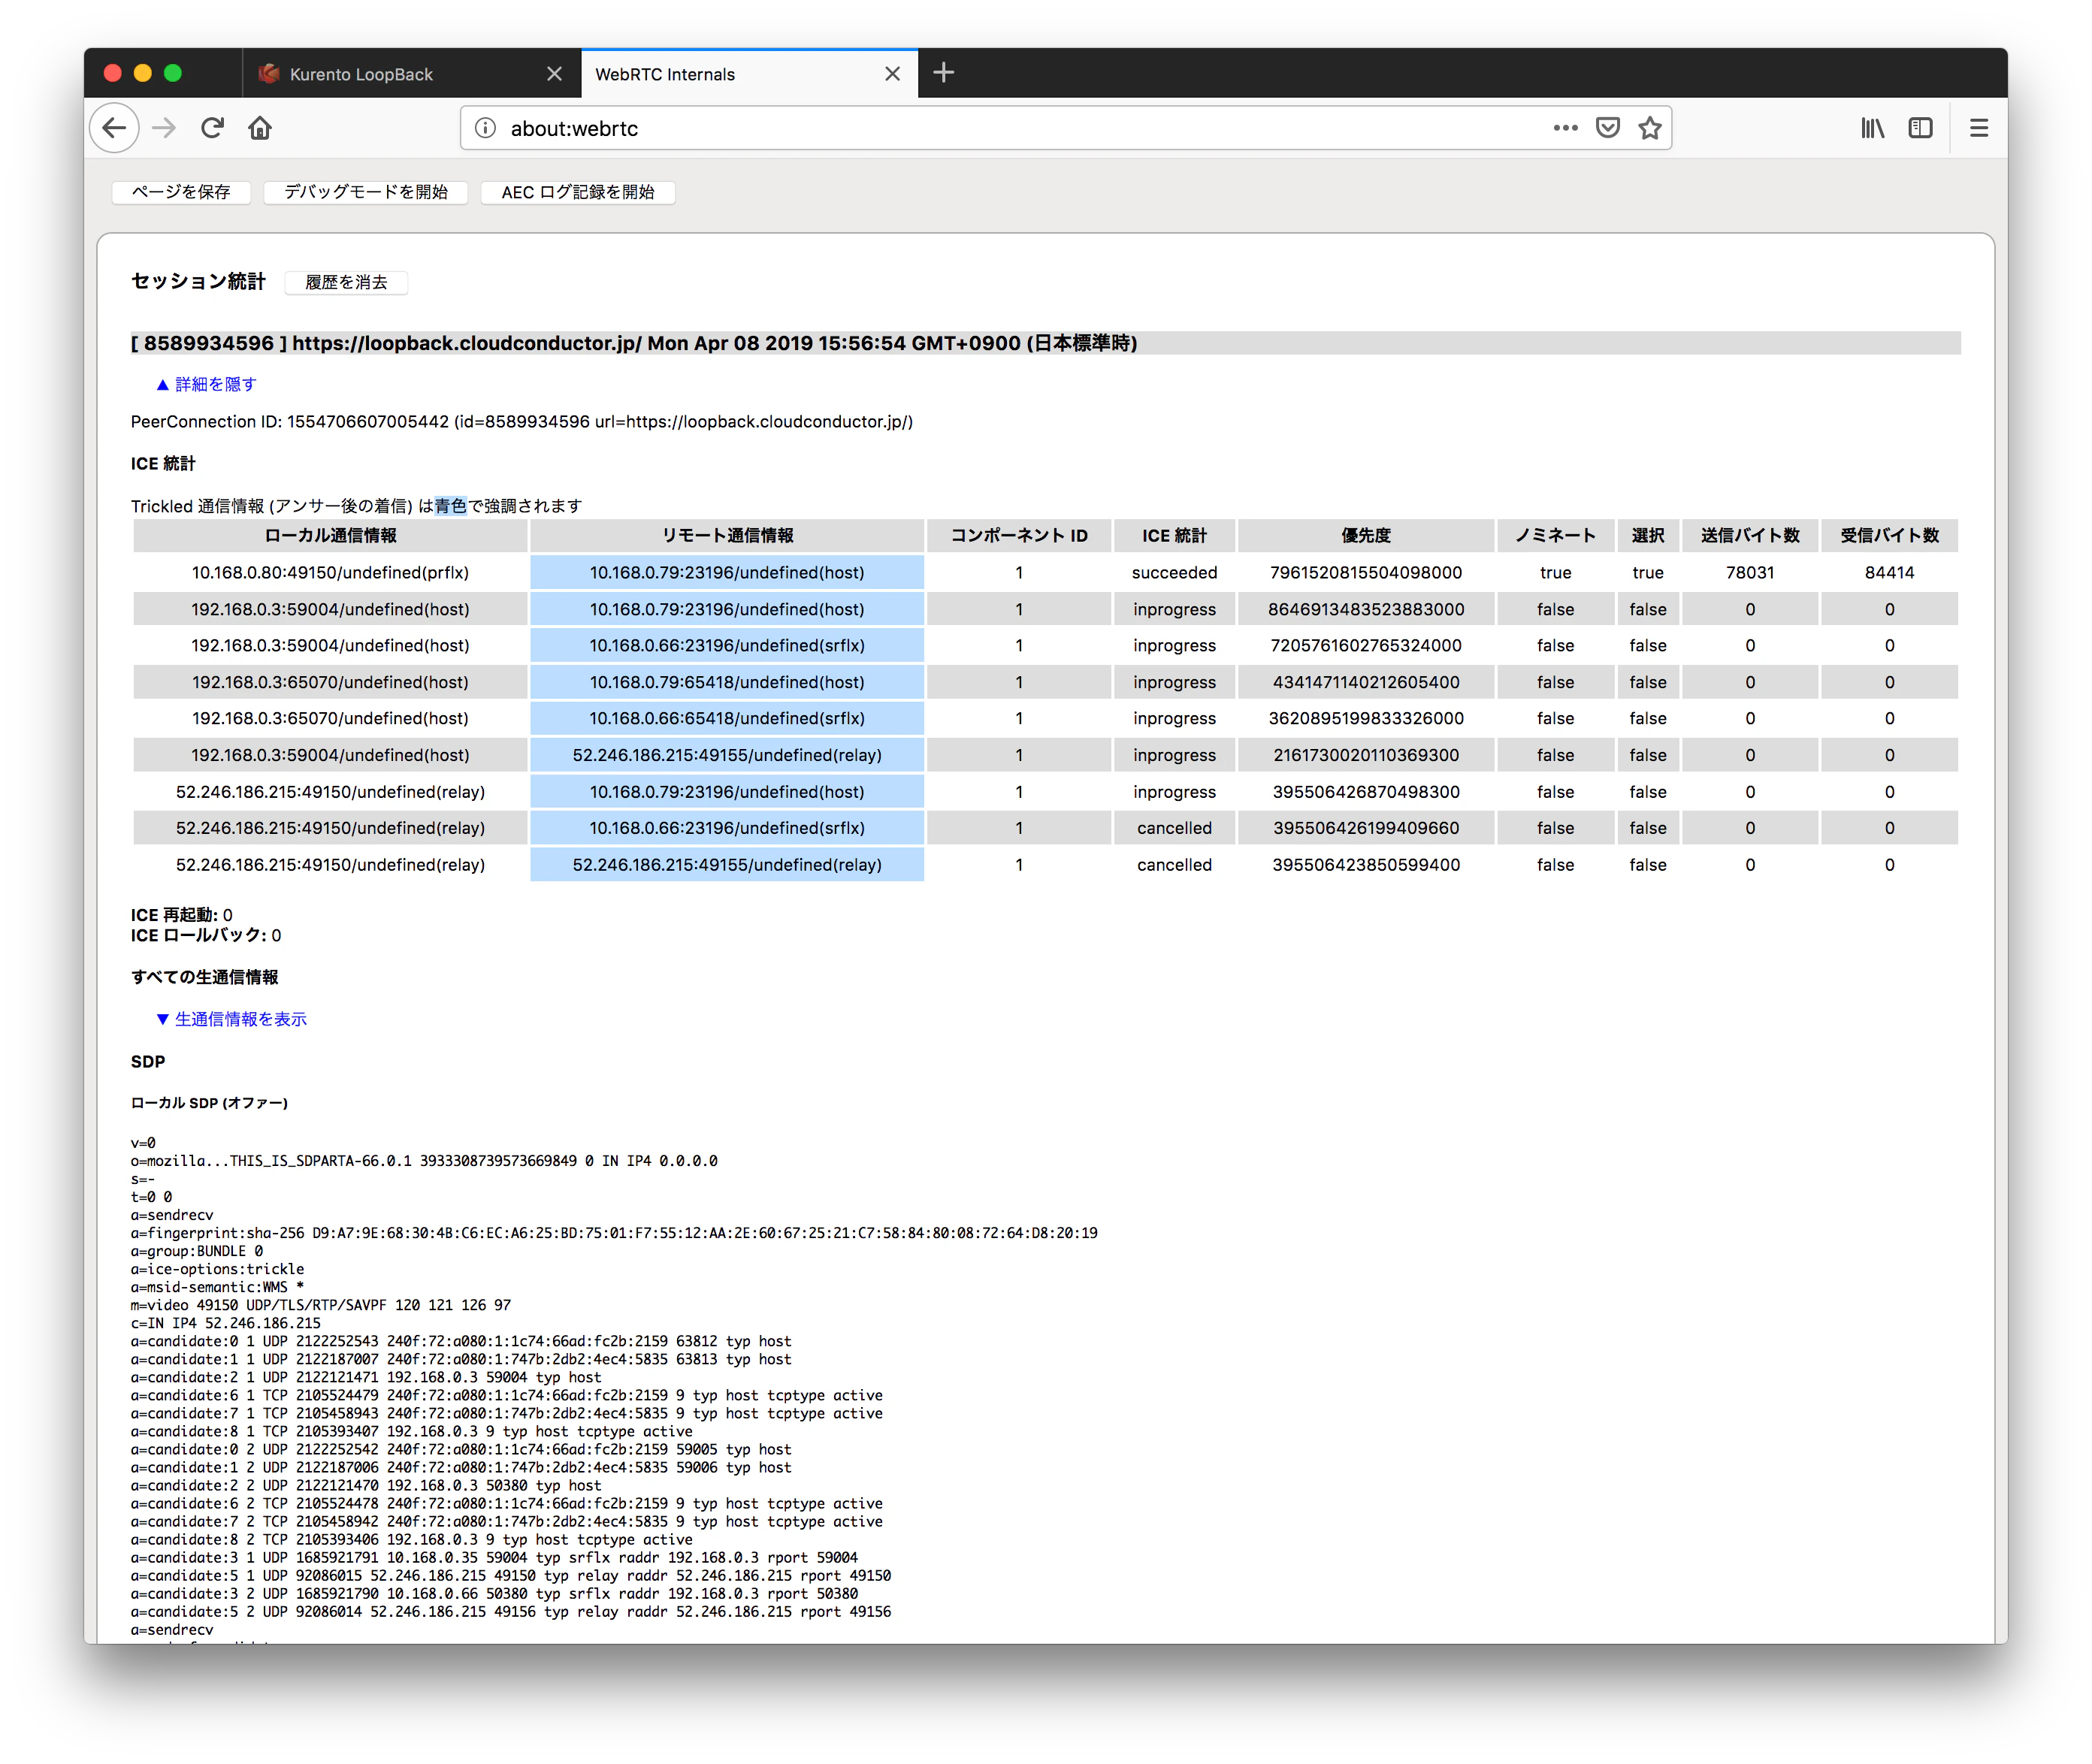Viewport: 2092px width, 1764px height.
Task: Click the 84414 received bytes value
Action: [1888, 573]
